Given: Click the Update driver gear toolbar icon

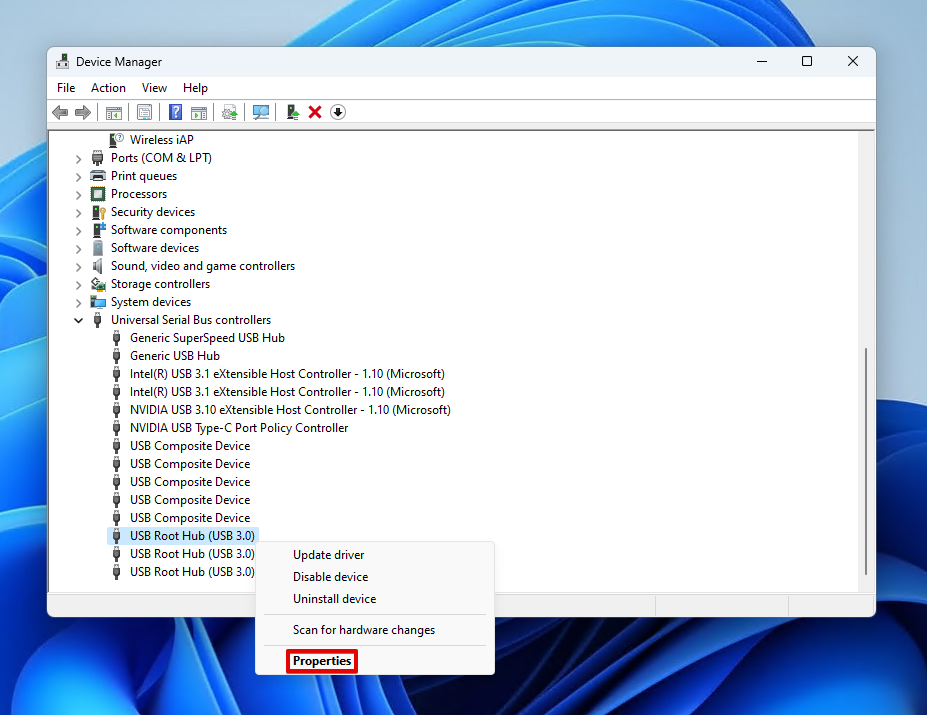Looking at the screenshot, I should tap(230, 112).
